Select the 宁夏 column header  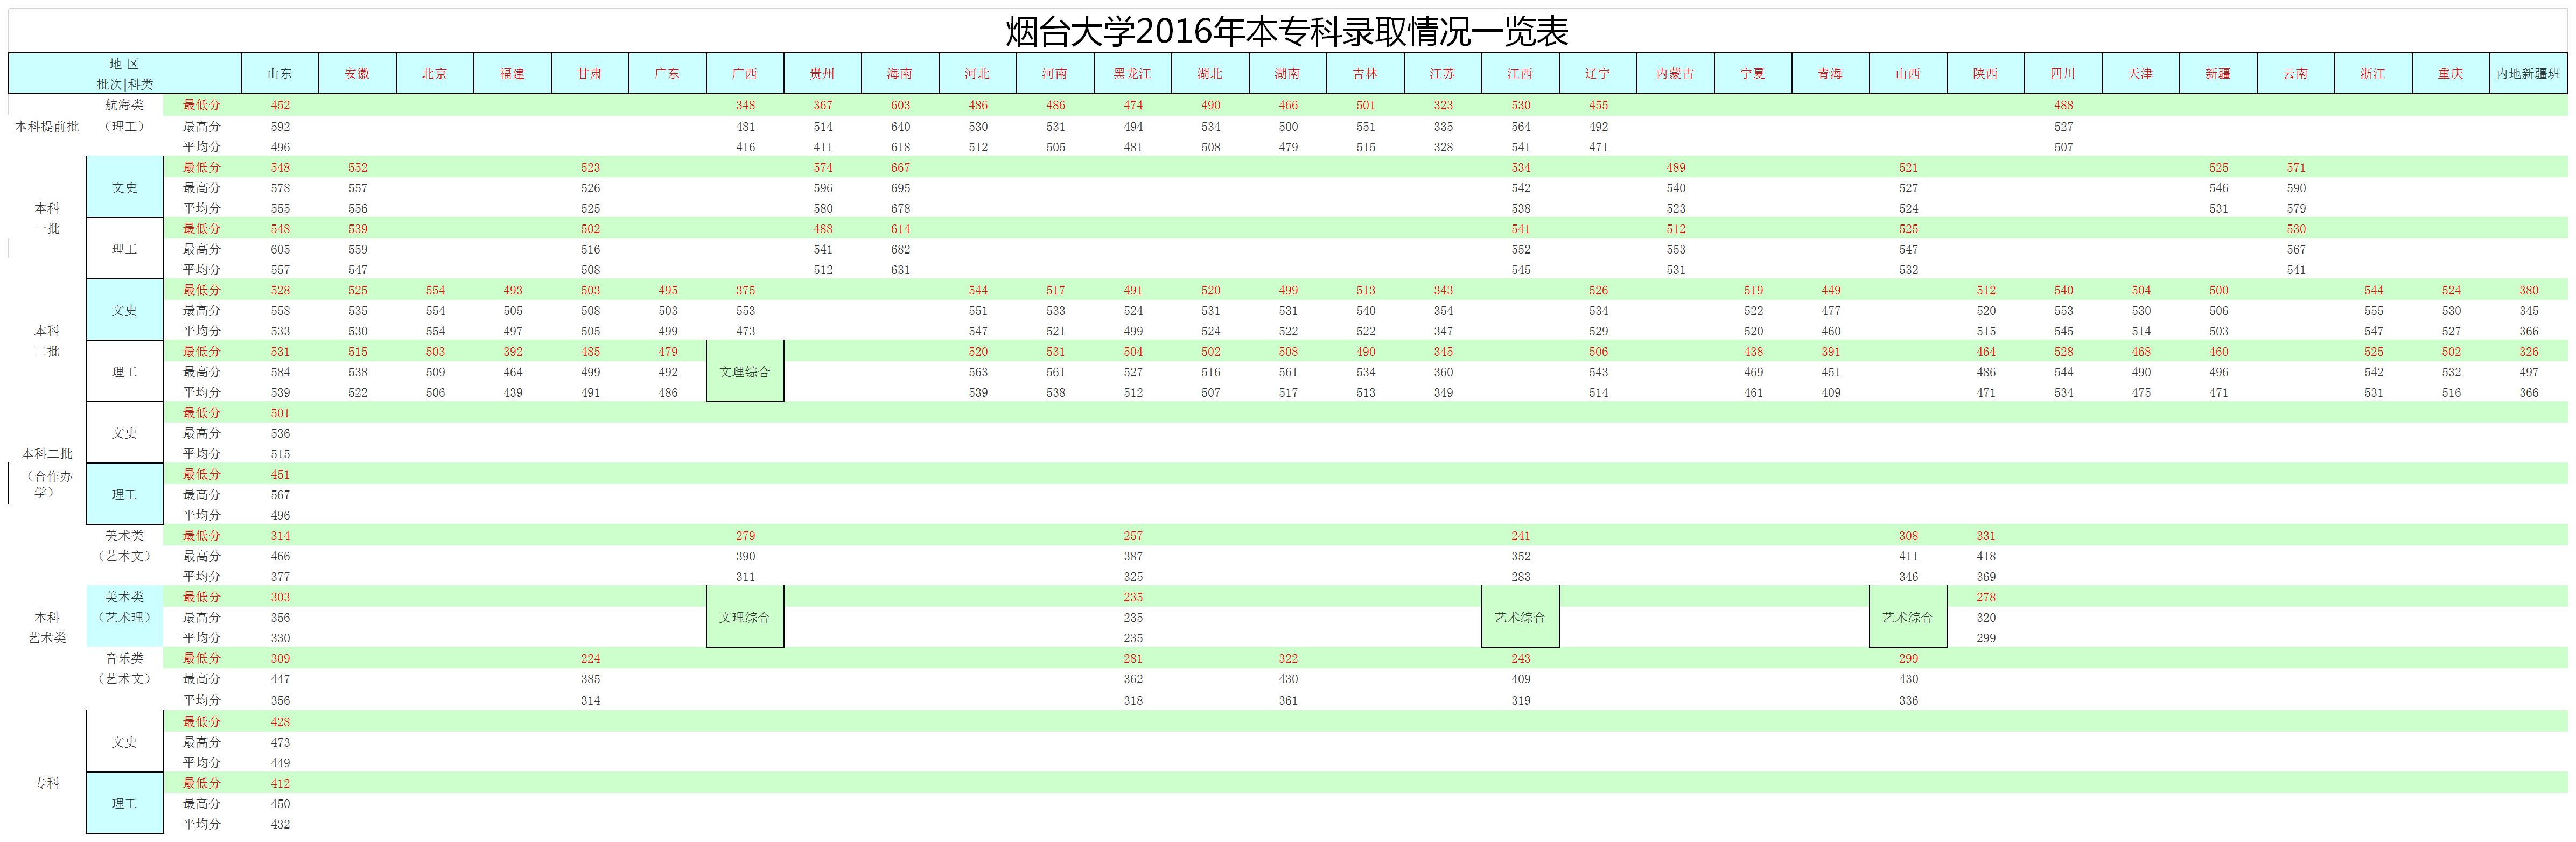point(1753,74)
